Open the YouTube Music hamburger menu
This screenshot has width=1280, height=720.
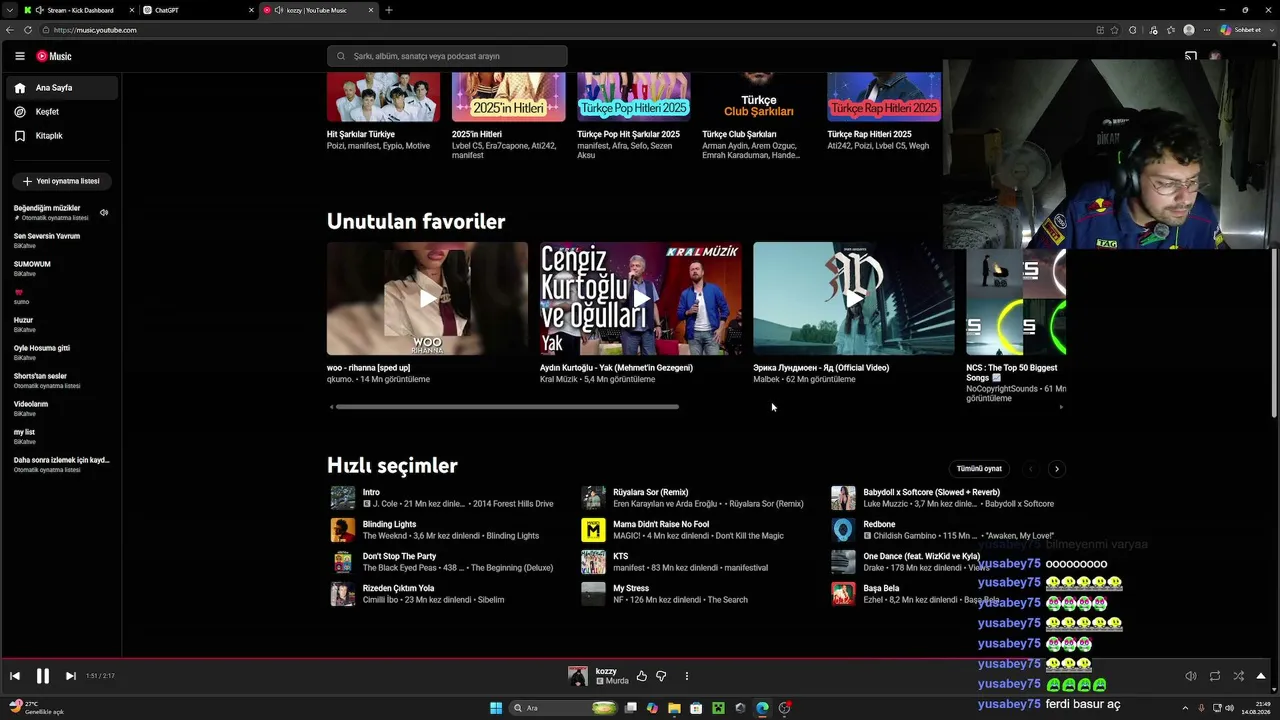coord(19,57)
